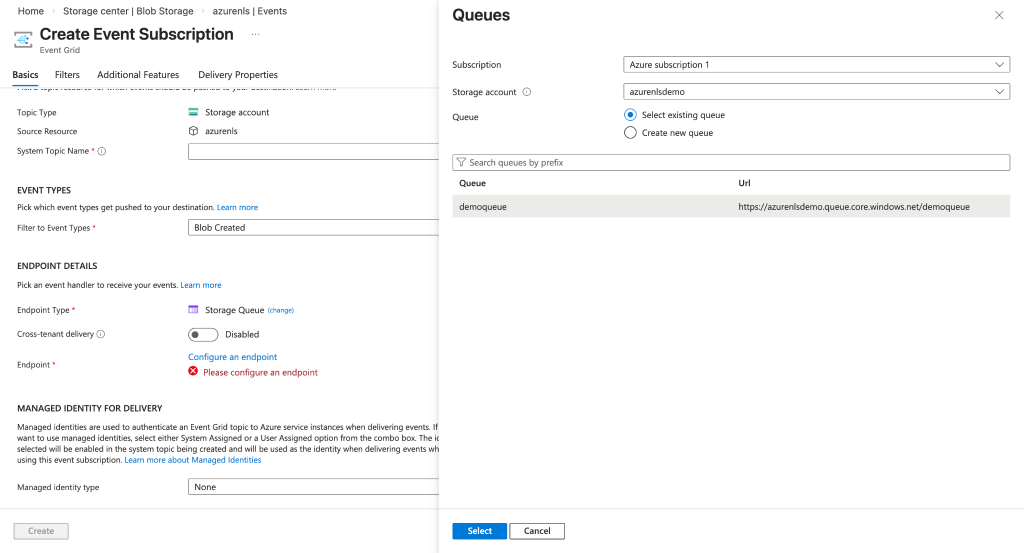Click the Queue column header
1024x553 pixels.
tap(472, 183)
